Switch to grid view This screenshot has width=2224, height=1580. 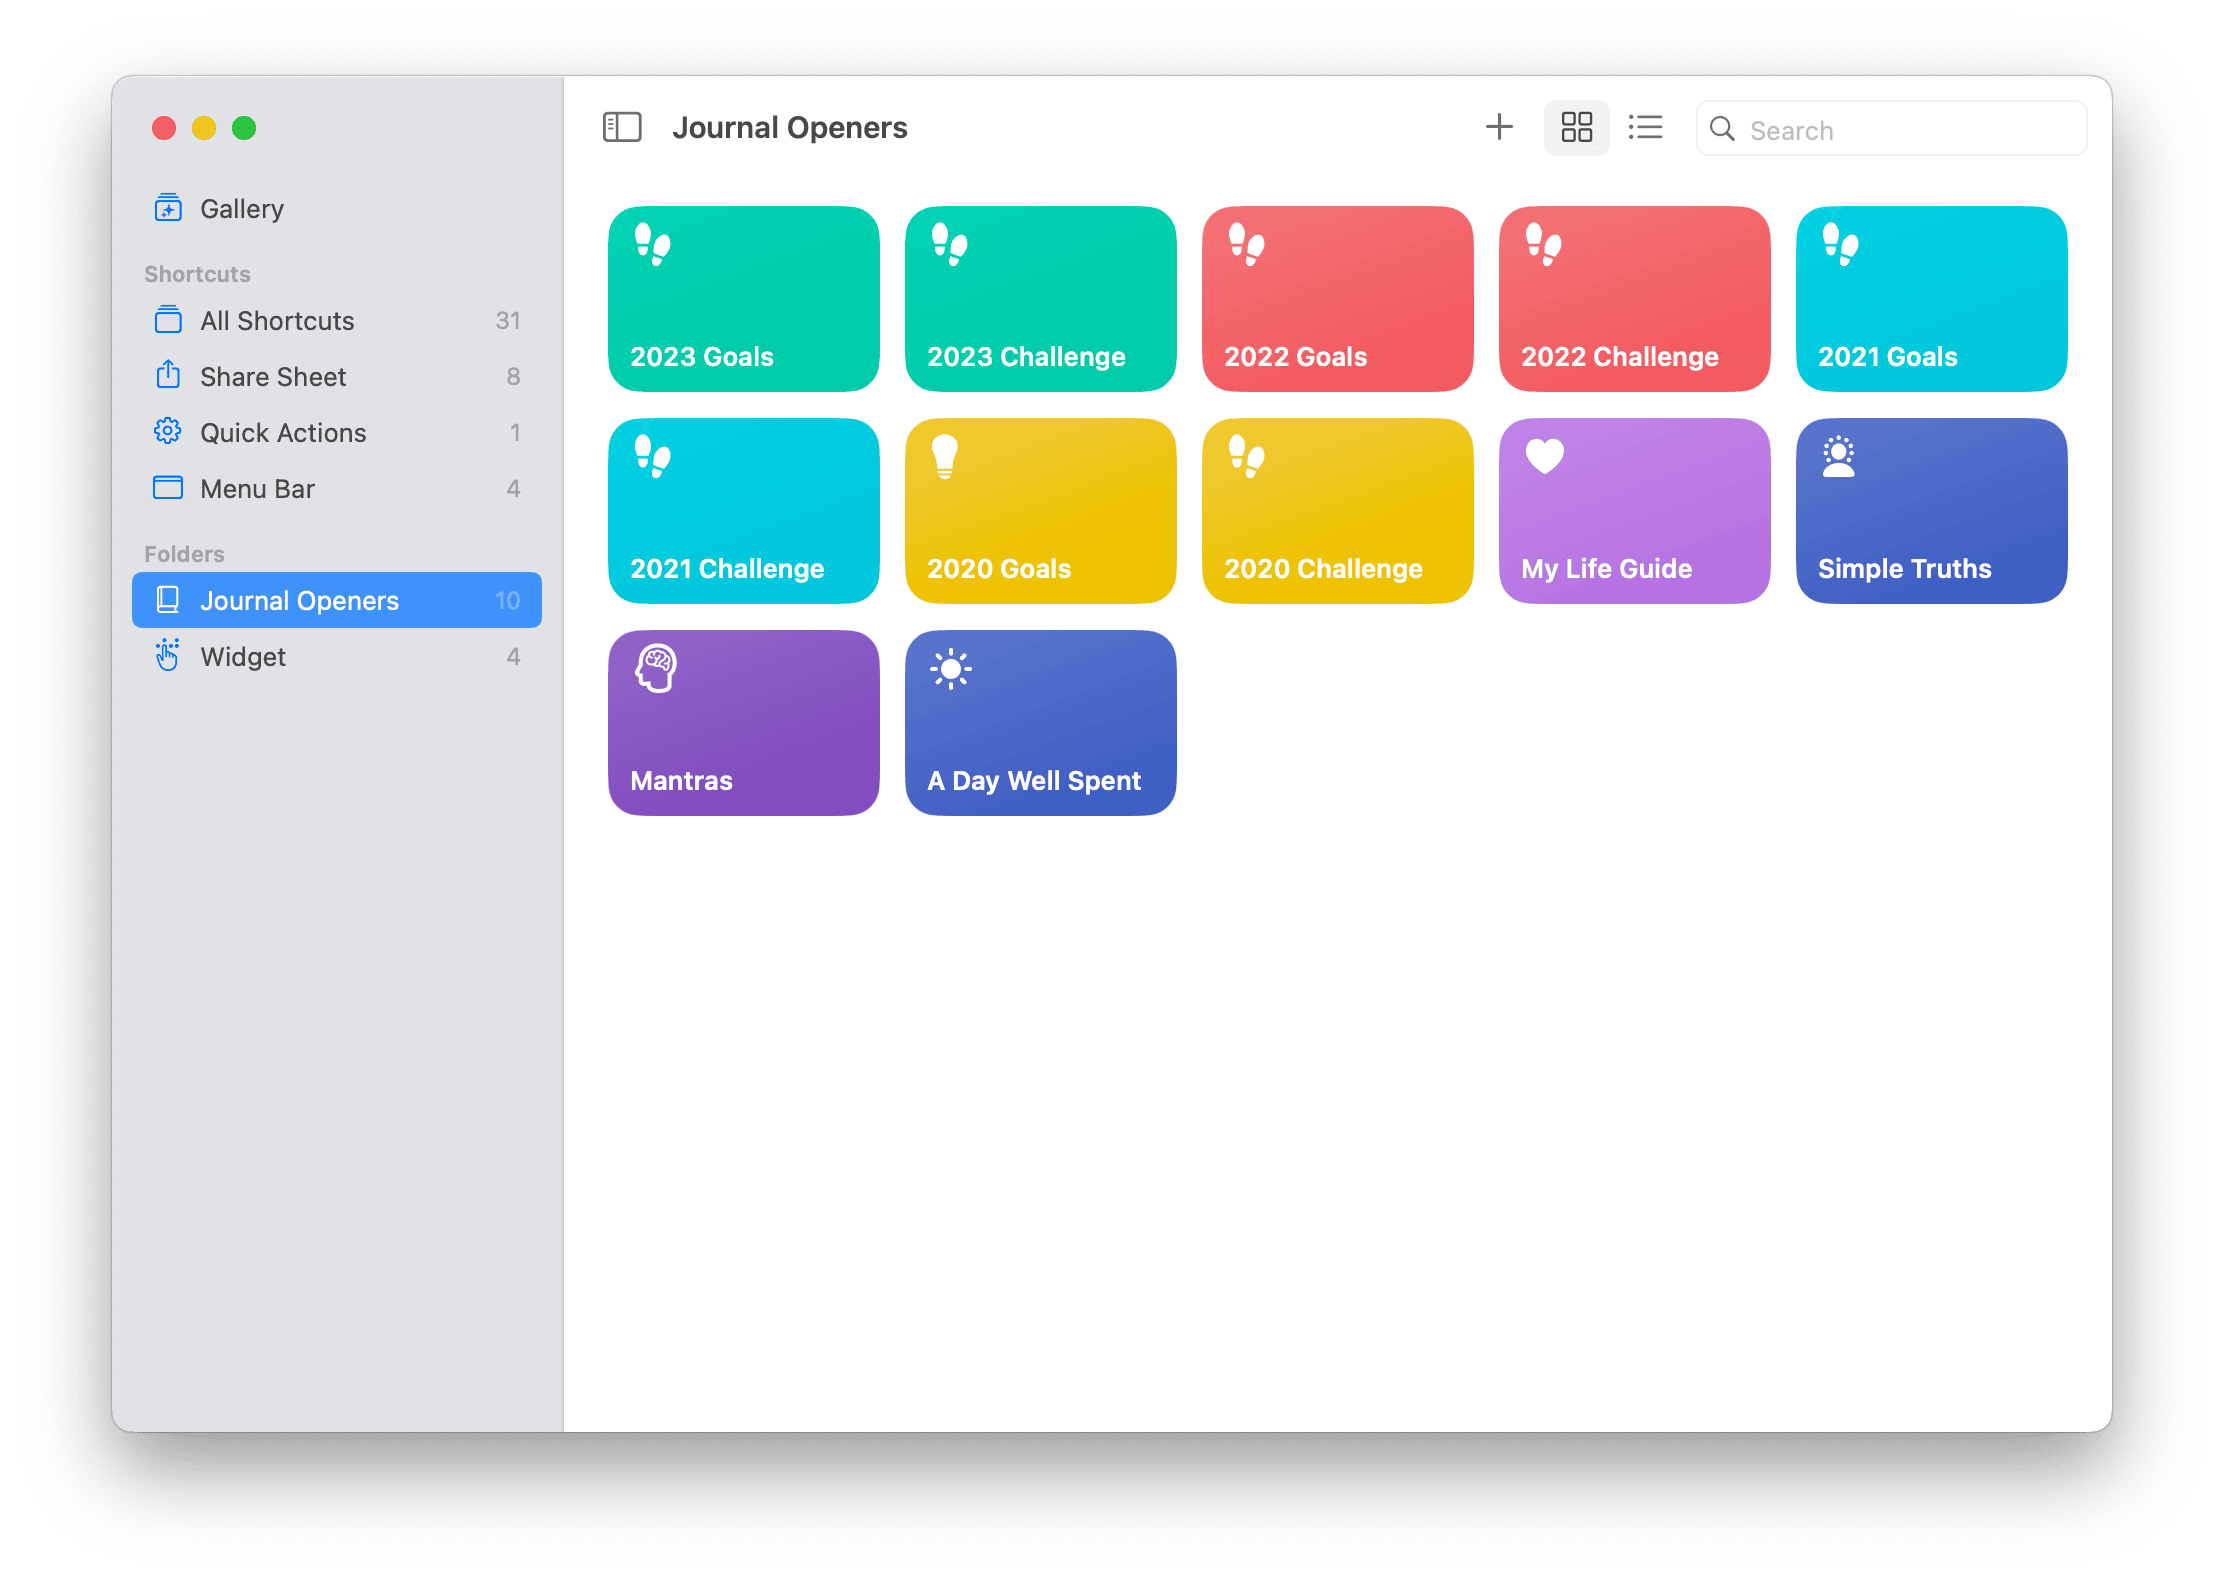(x=1576, y=128)
